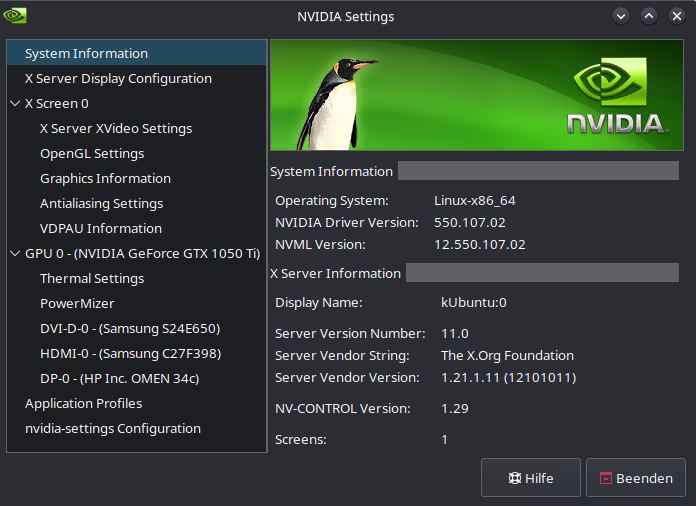This screenshot has width=696, height=506.
Task: Select System Information in the sidebar
Action: [x=137, y=53]
